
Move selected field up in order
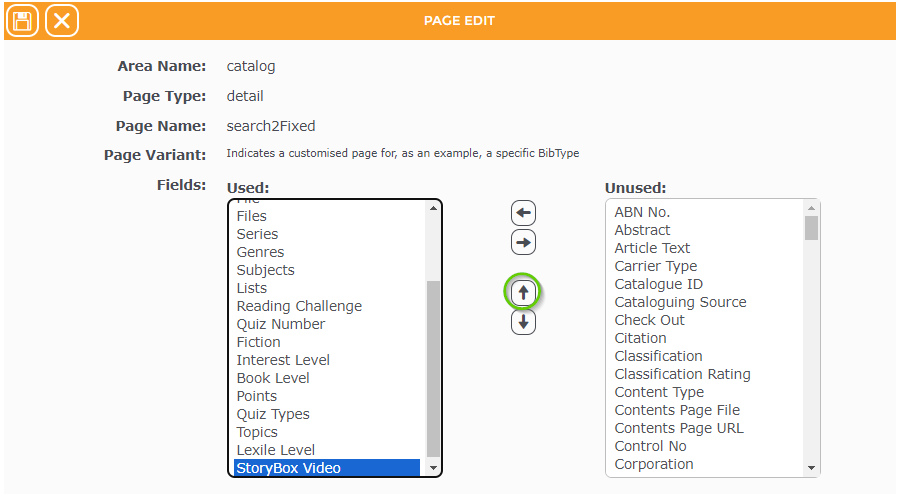tap(523, 292)
